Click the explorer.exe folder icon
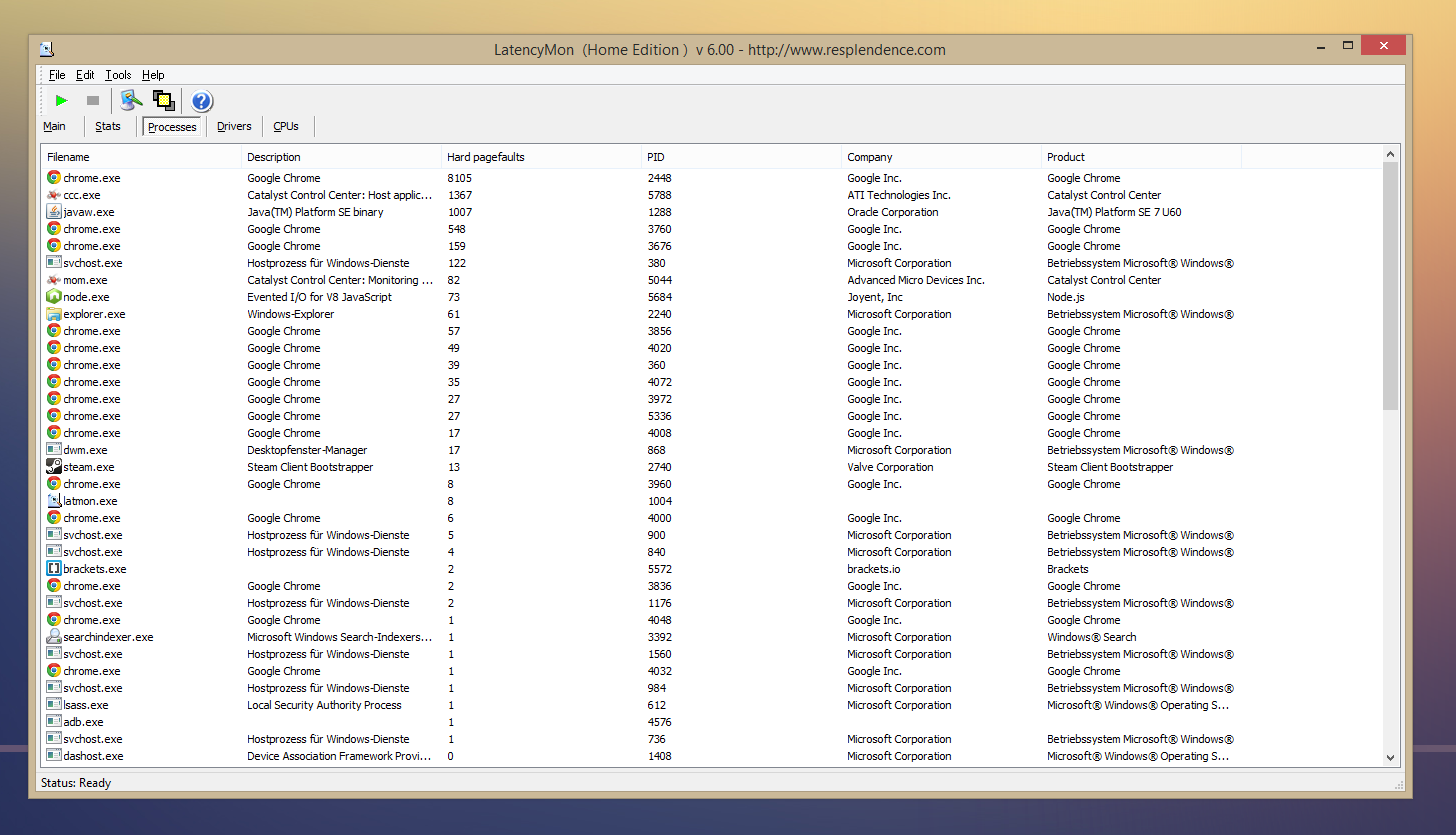Viewport: 1456px width, 835px height. pyautogui.click(x=54, y=314)
